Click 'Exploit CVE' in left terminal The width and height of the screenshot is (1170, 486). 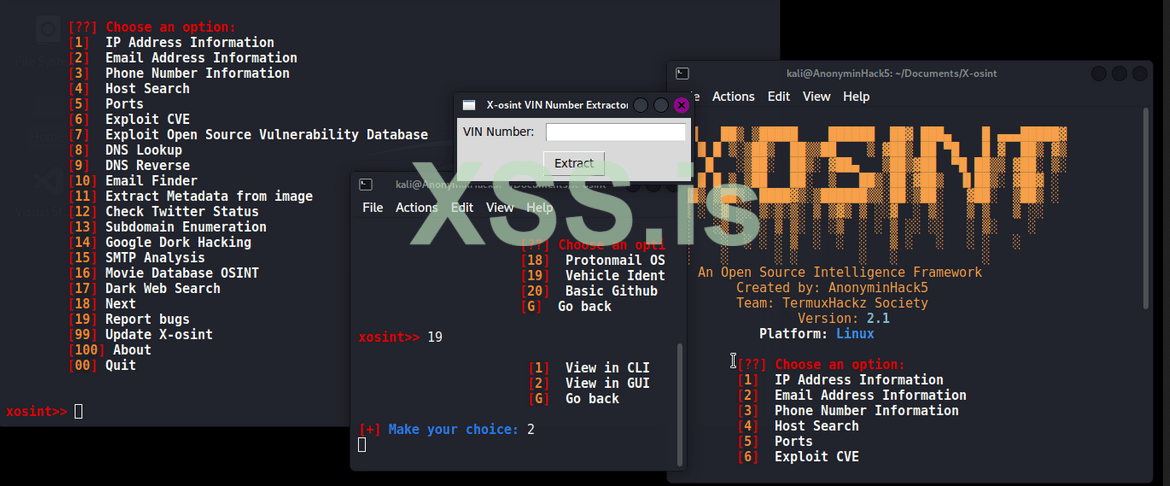pyautogui.click(x=147, y=119)
